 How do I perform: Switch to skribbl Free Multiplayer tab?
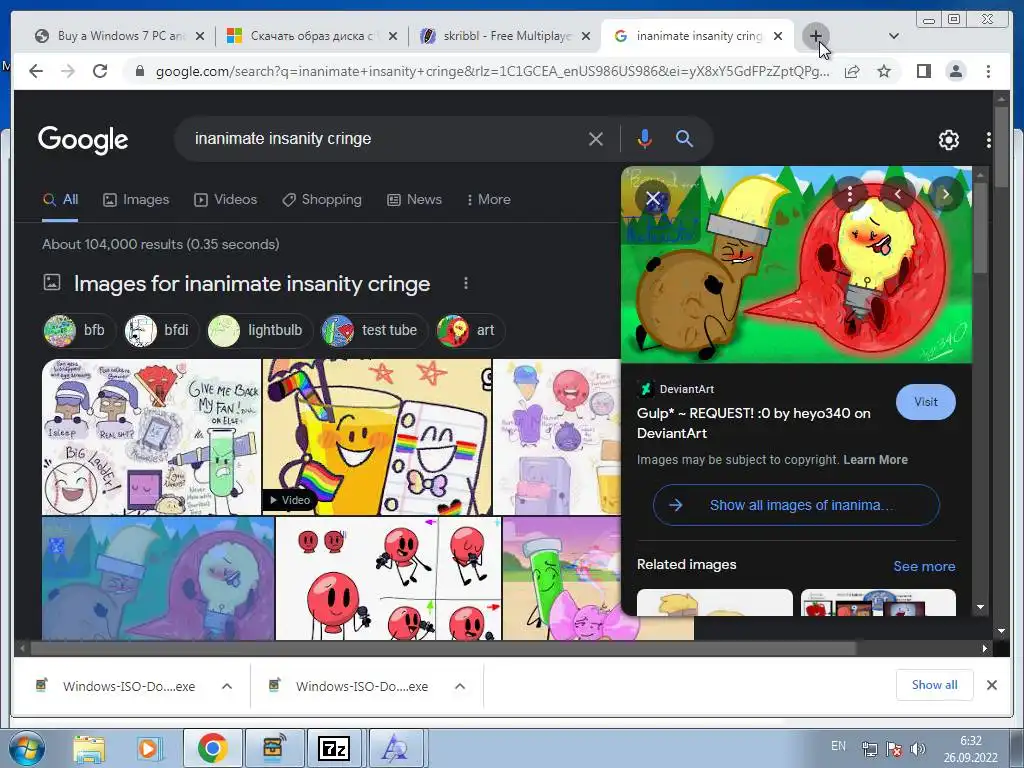[503, 36]
